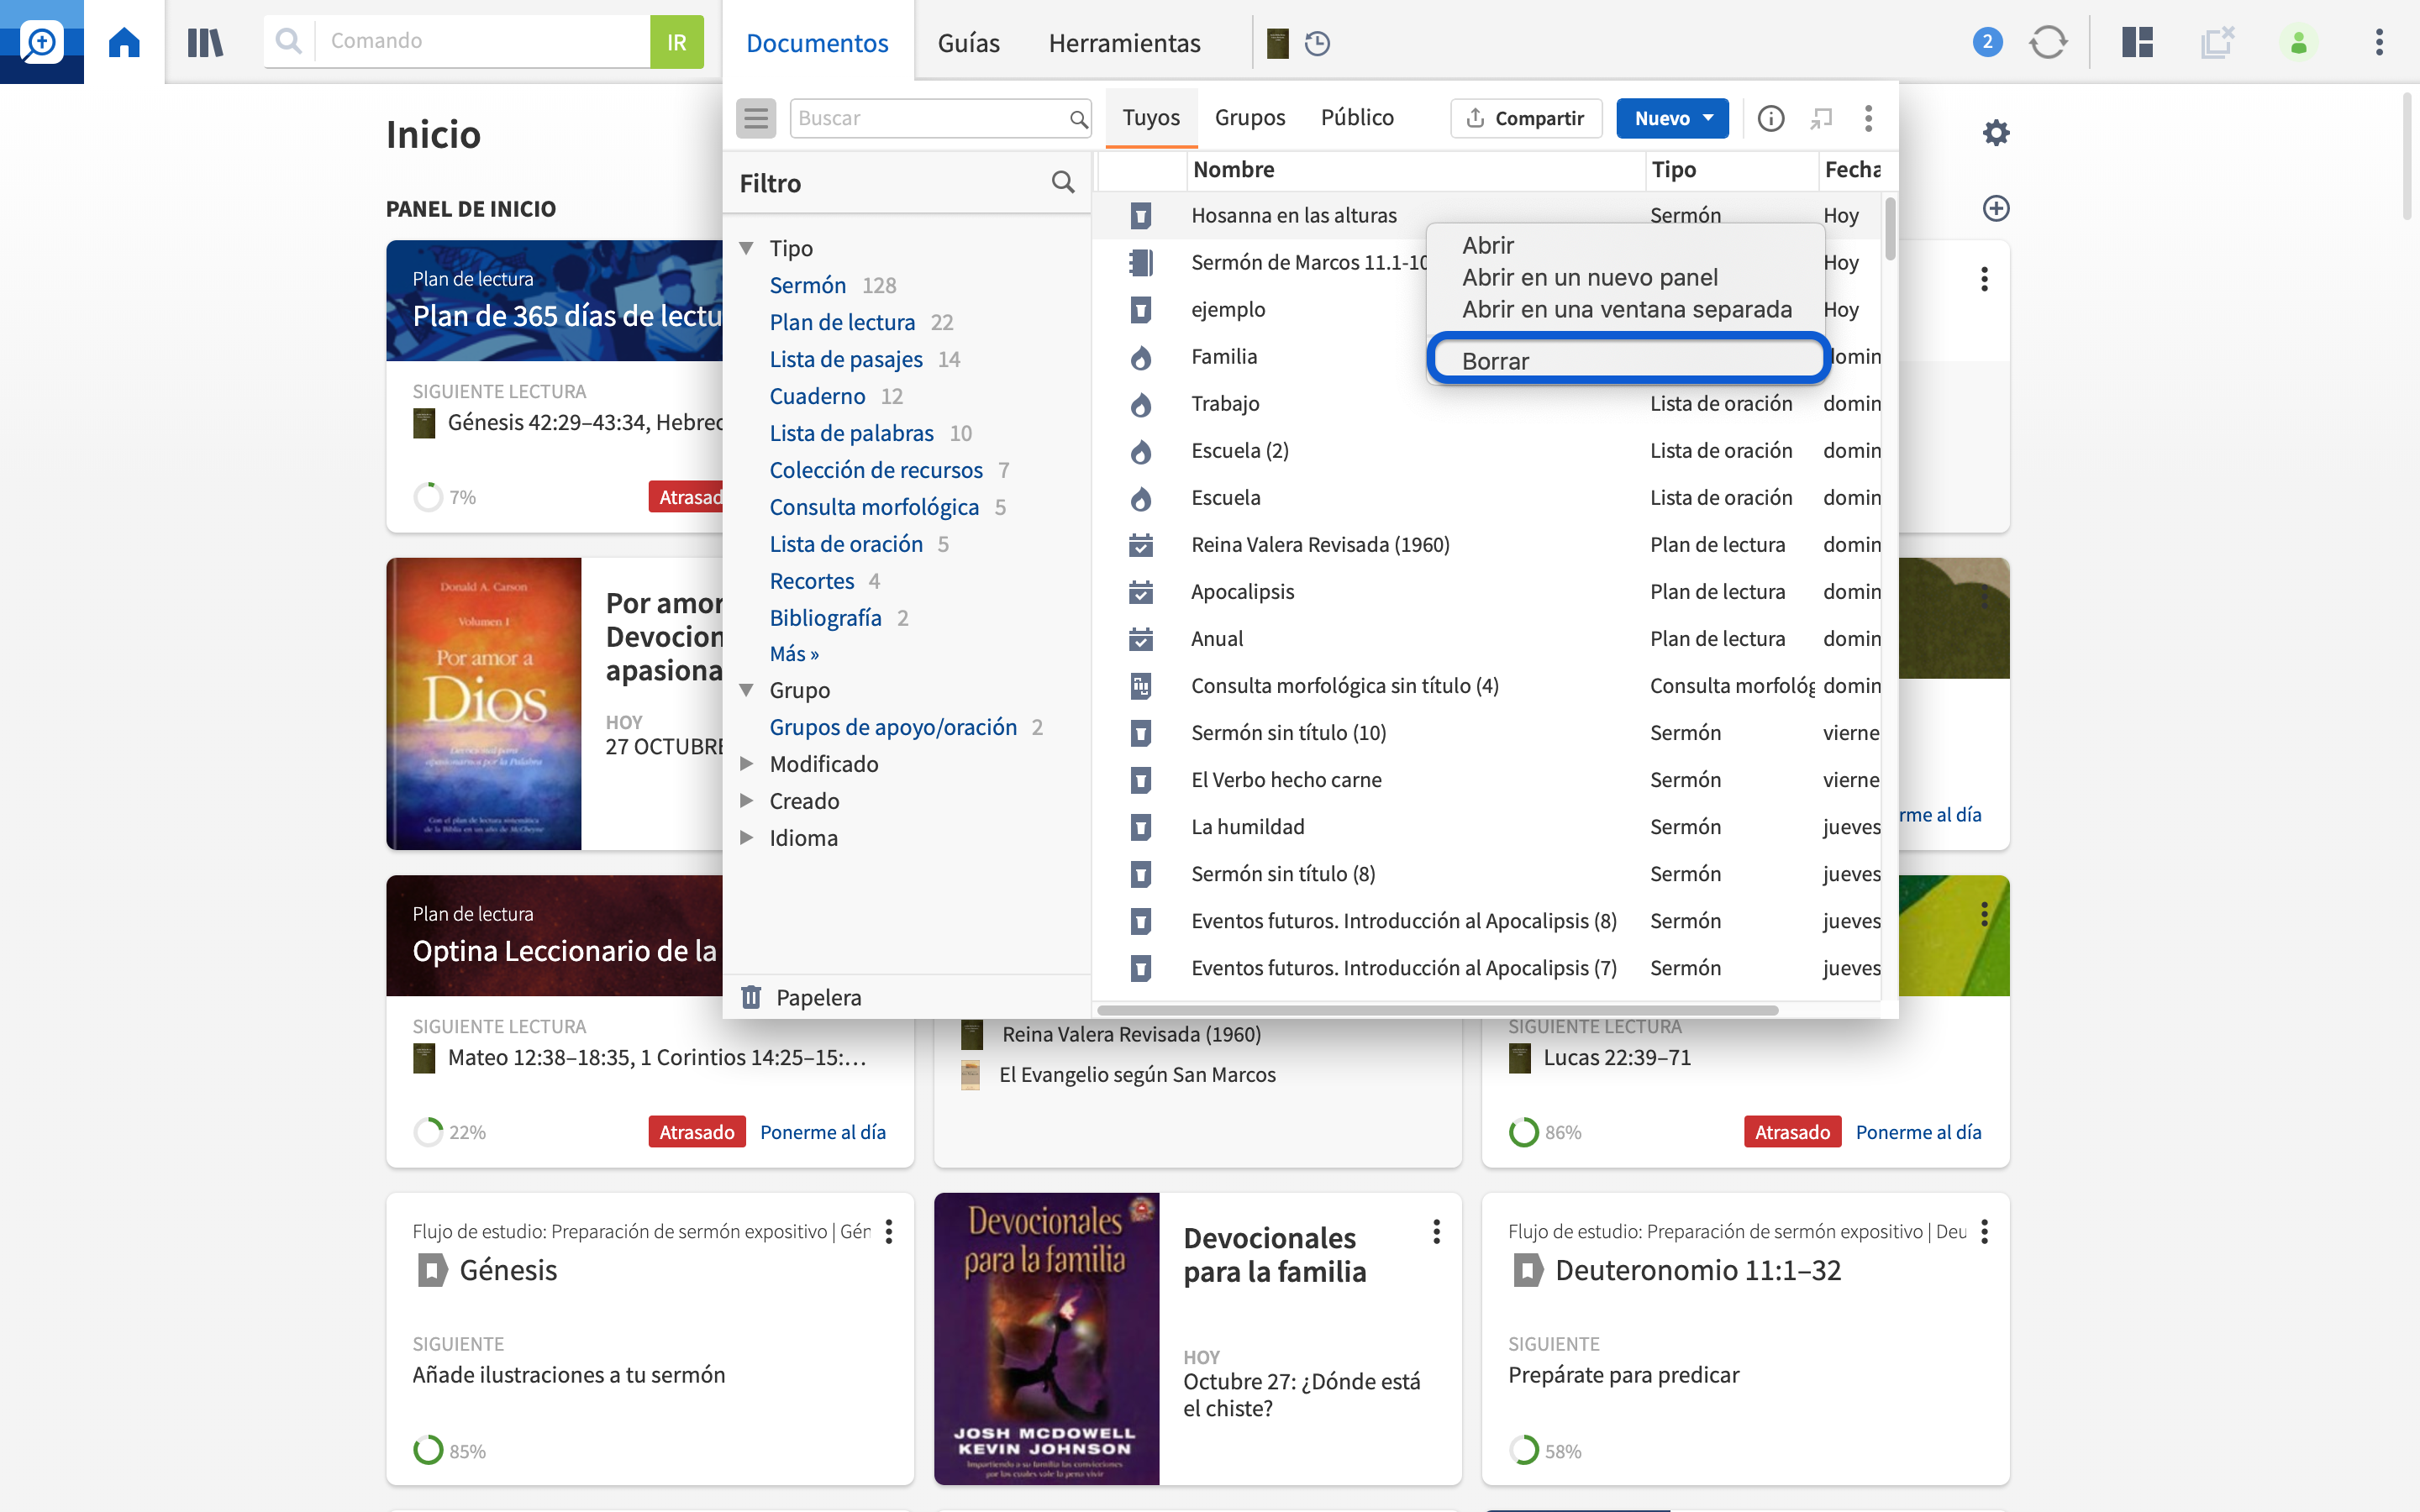Filter by Sermón type
The image size is (2420, 1512).
click(808, 285)
